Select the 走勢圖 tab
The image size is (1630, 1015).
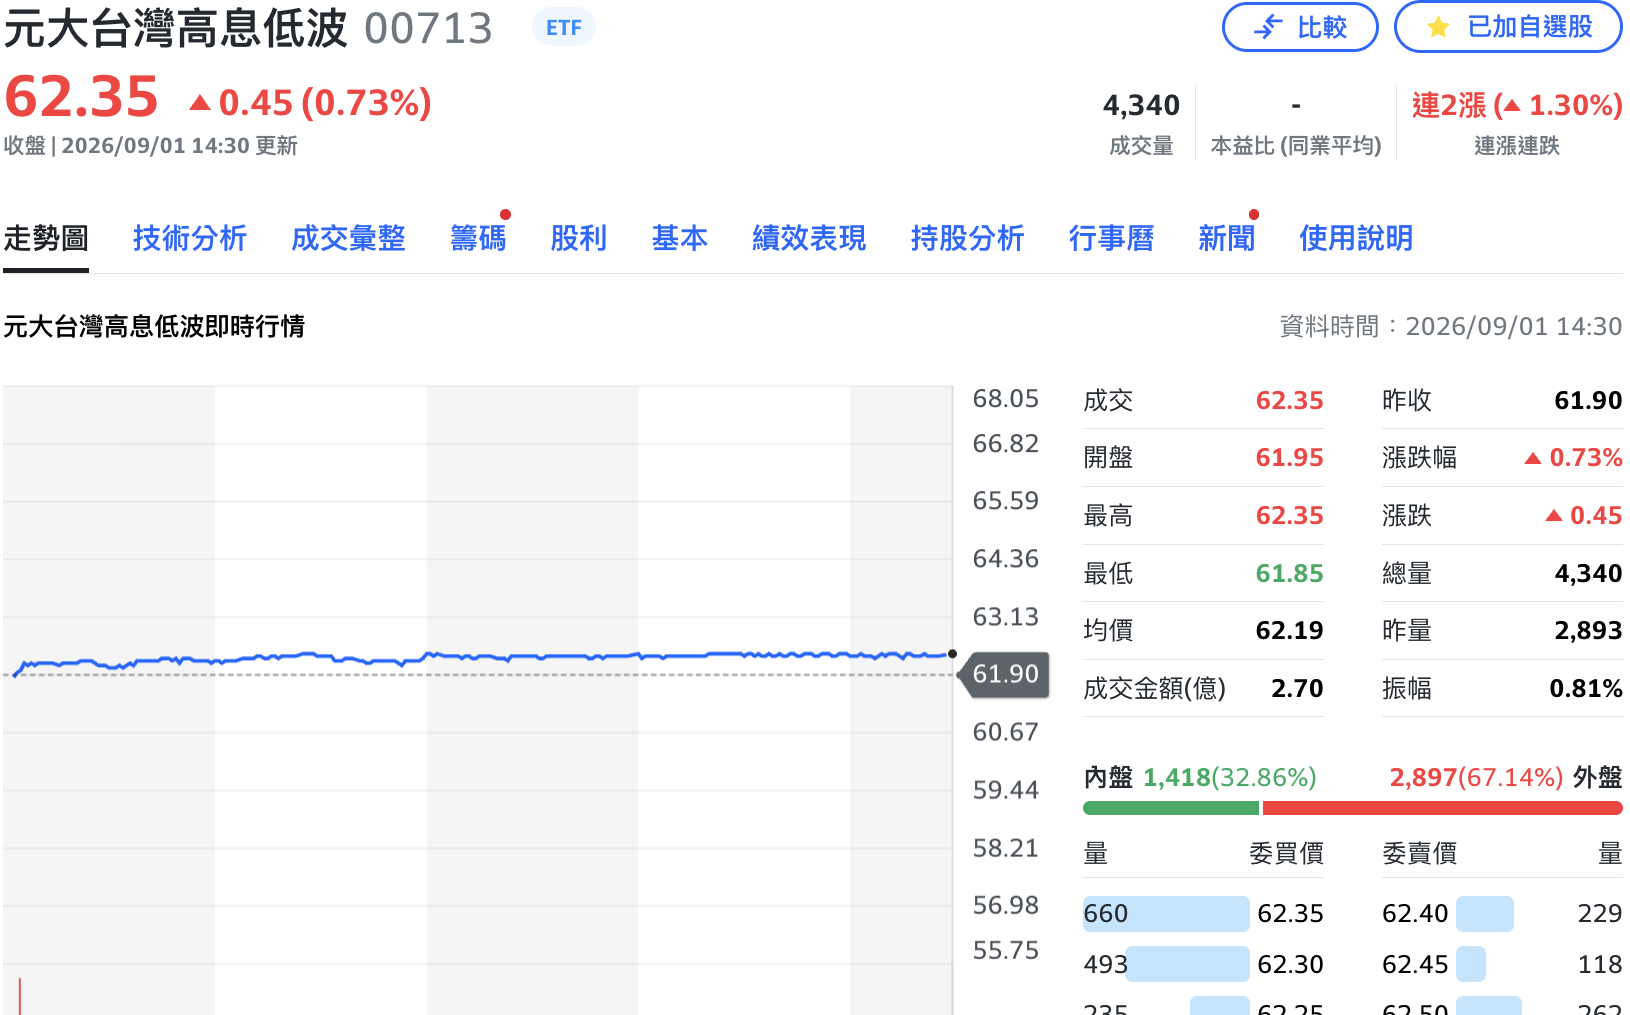[46, 238]
